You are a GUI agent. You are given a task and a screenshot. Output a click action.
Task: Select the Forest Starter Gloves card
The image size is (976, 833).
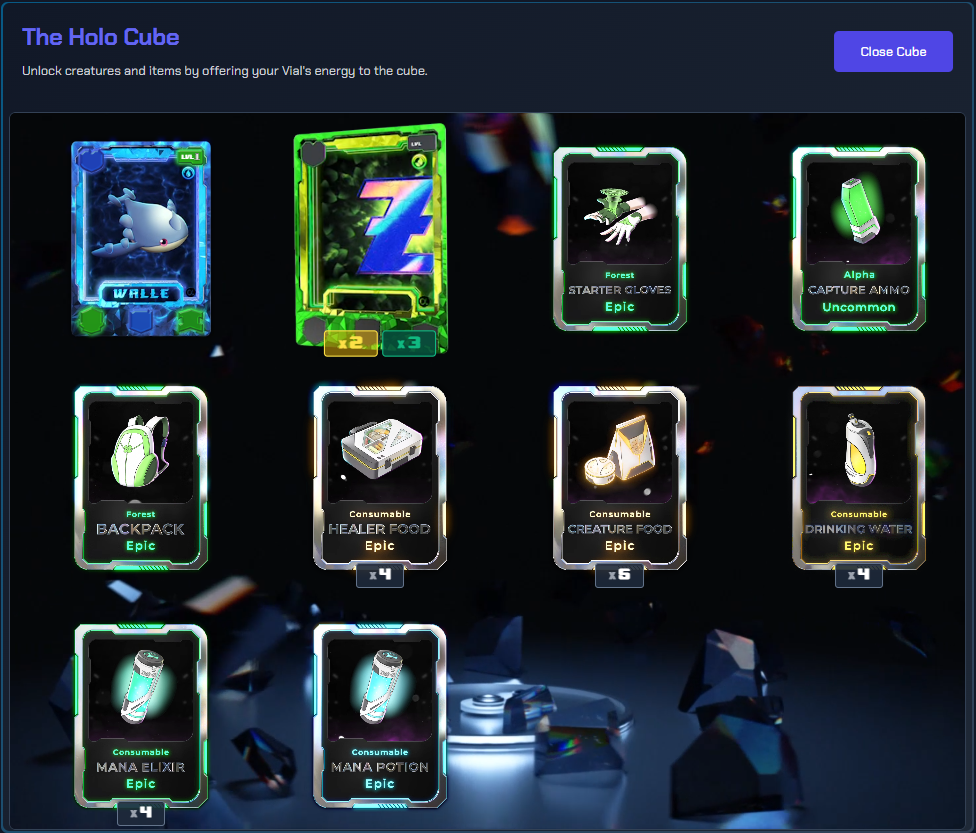619,238
